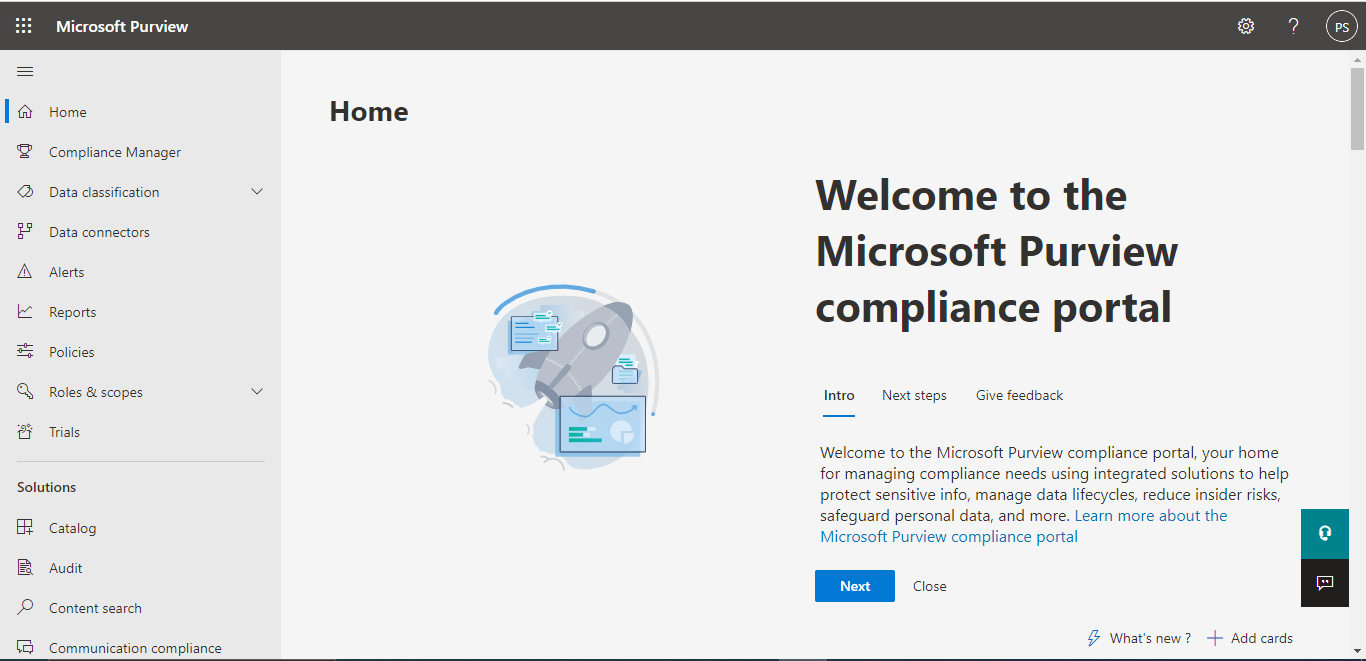Click the Reports chart icon
The width and height of the screenshot is (1366, 661).
26,312
